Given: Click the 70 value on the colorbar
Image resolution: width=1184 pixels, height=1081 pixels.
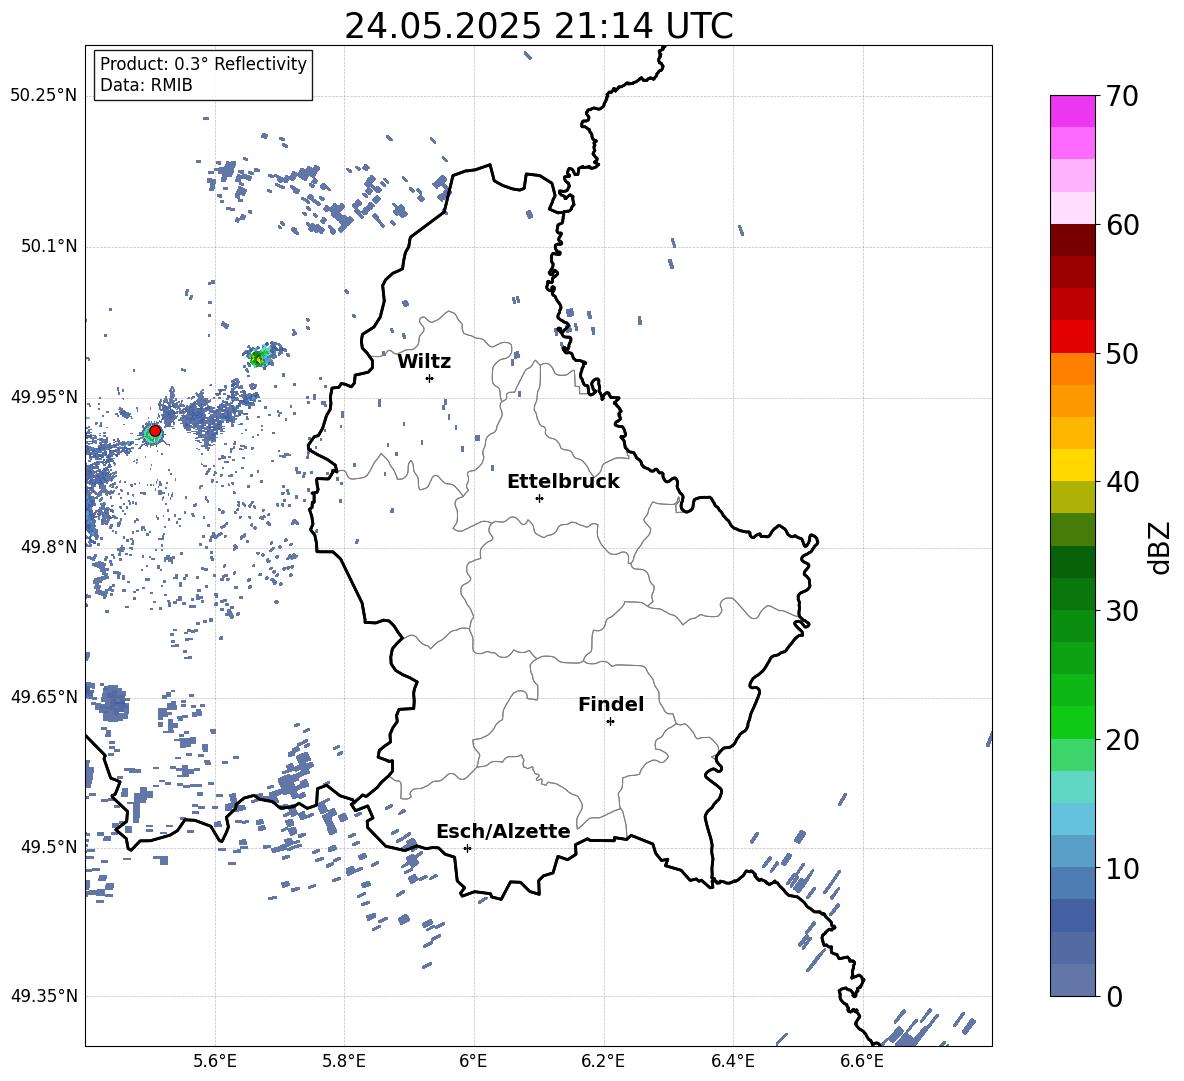Looking at the screenshot, I should [1122, 97].
